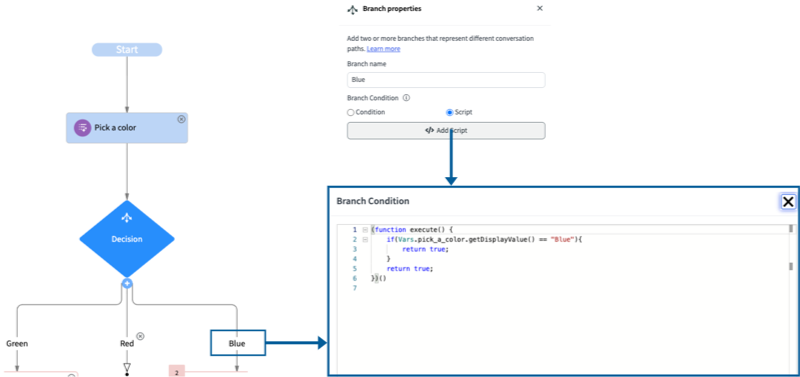
Task: Select the Red branch label
Action: click(x=127, y=343)
